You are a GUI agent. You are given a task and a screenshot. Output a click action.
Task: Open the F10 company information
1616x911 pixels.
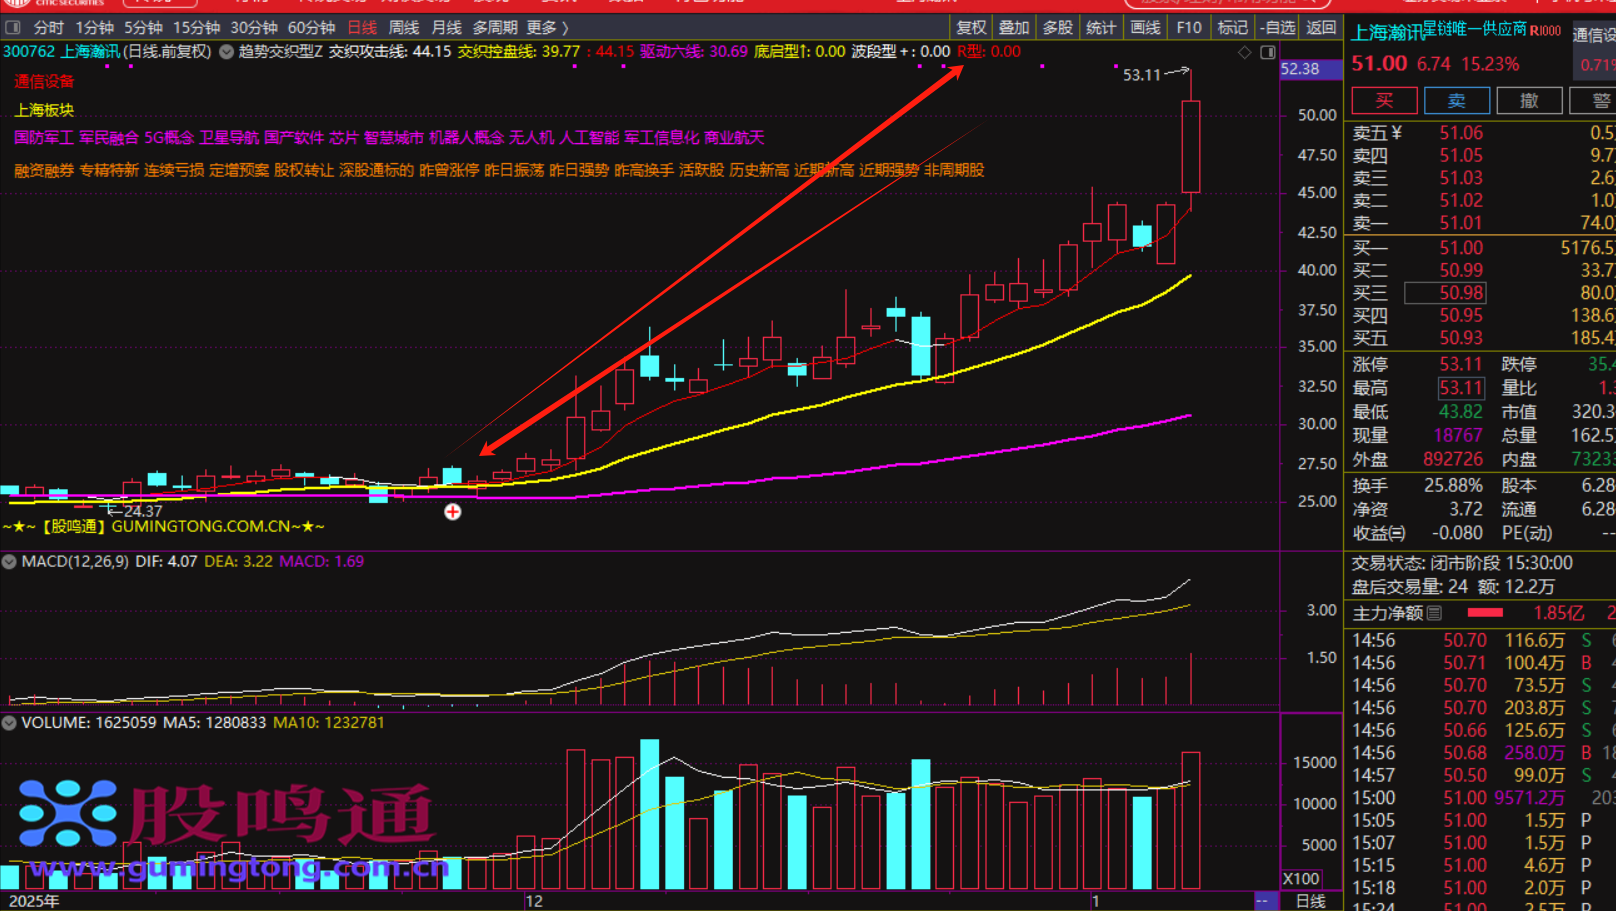tap(1189, 27)
